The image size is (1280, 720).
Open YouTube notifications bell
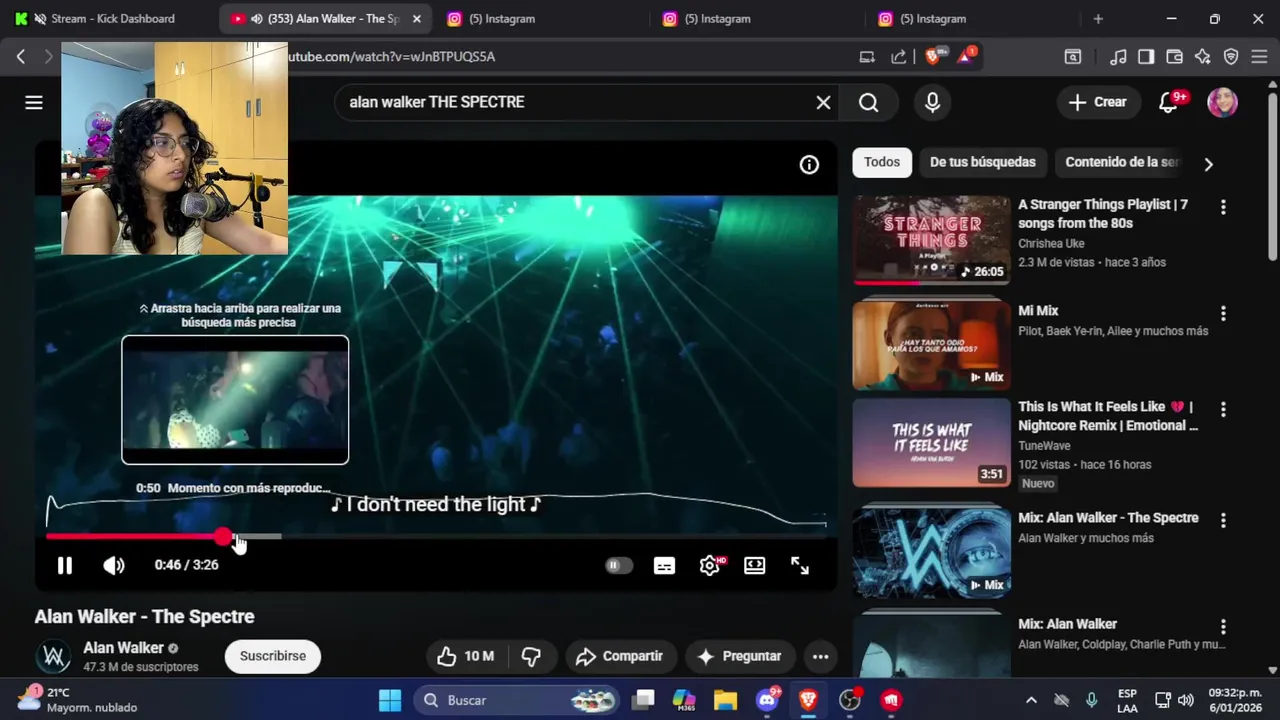[x=1168, y=102]
